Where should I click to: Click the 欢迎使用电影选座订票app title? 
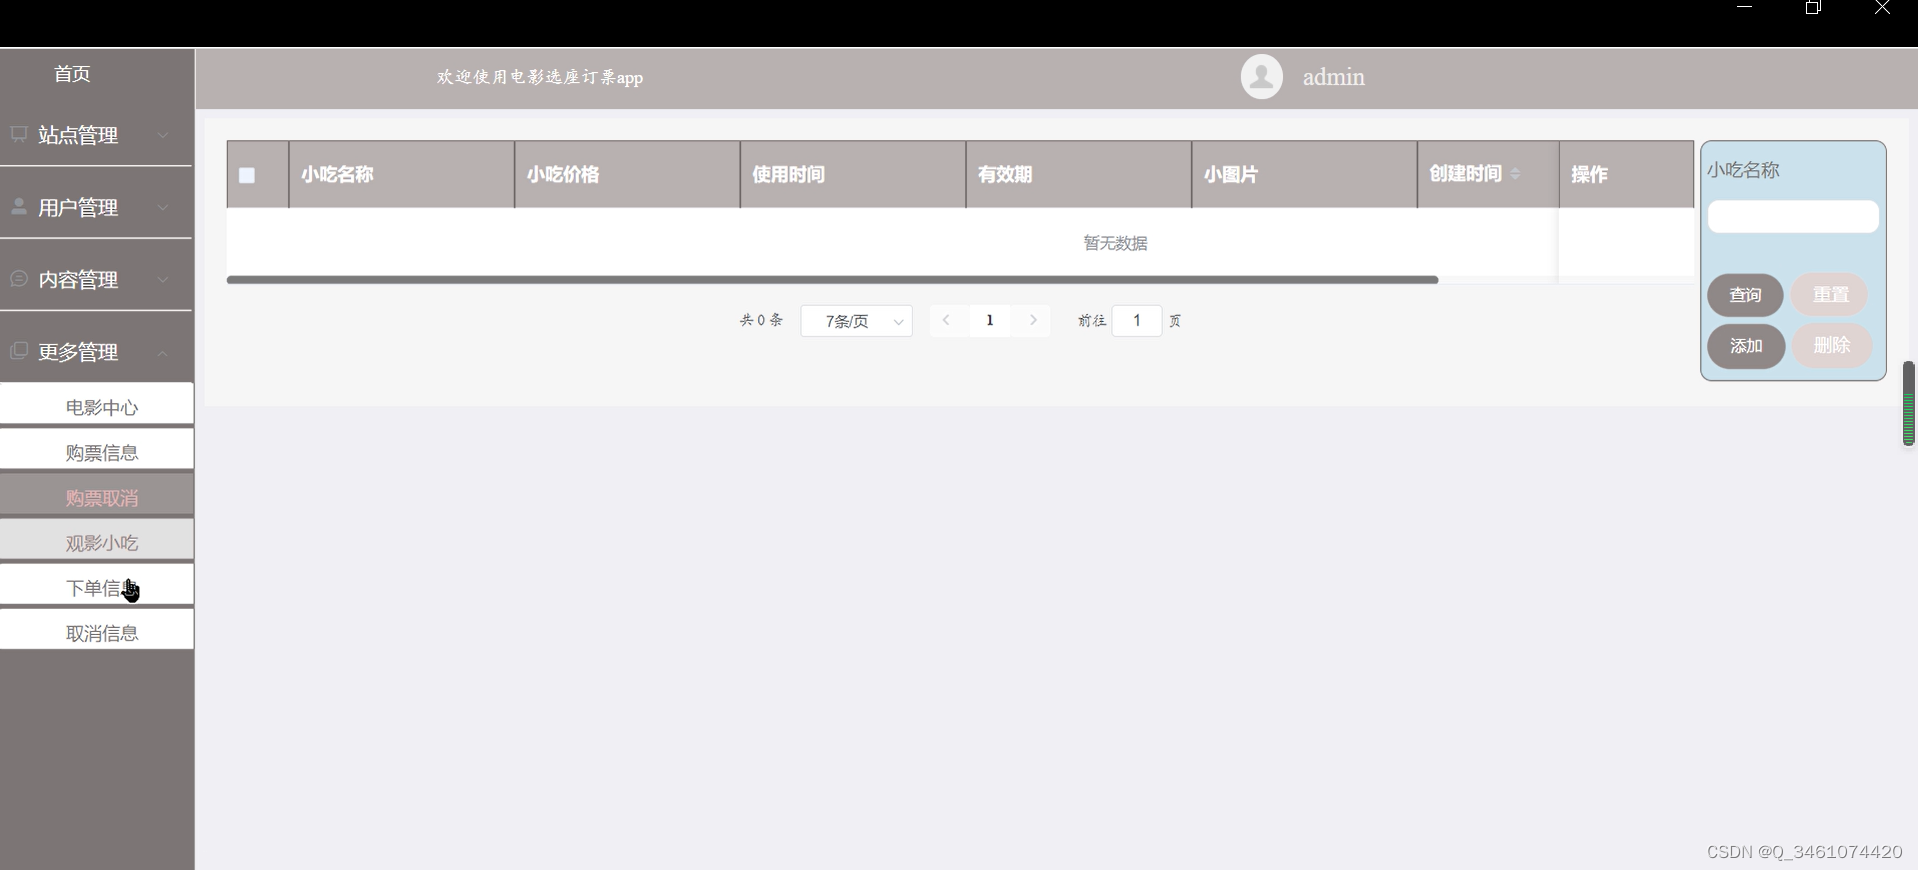(x=540, y=77)
